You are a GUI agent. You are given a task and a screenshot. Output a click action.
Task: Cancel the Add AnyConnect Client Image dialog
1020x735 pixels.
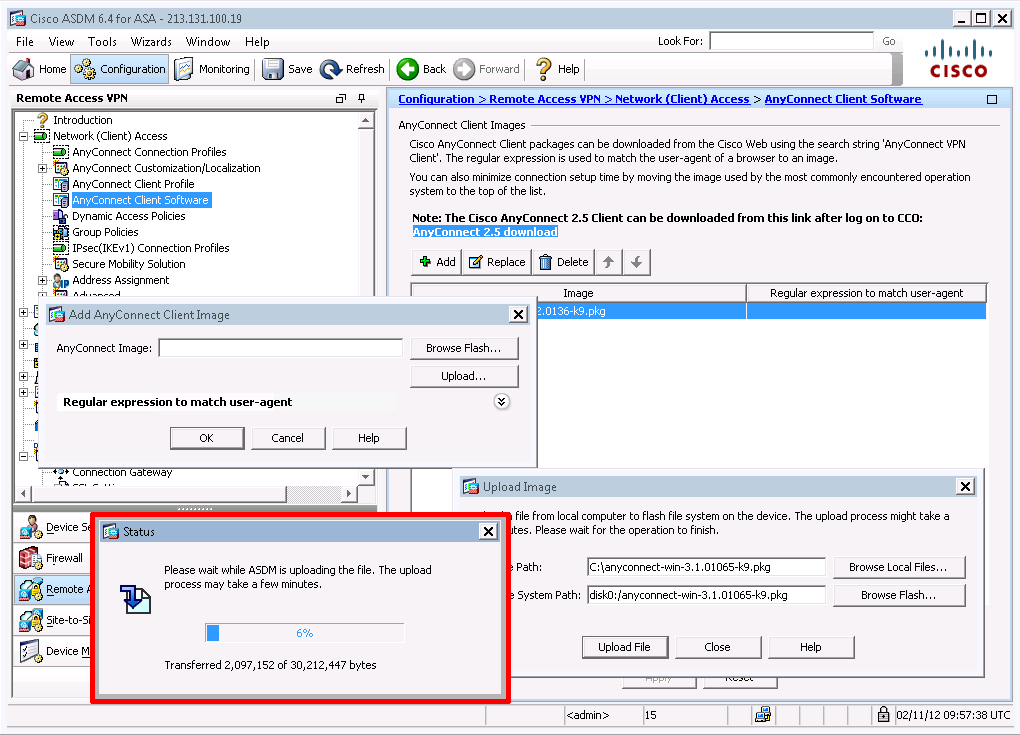point(288,438)
